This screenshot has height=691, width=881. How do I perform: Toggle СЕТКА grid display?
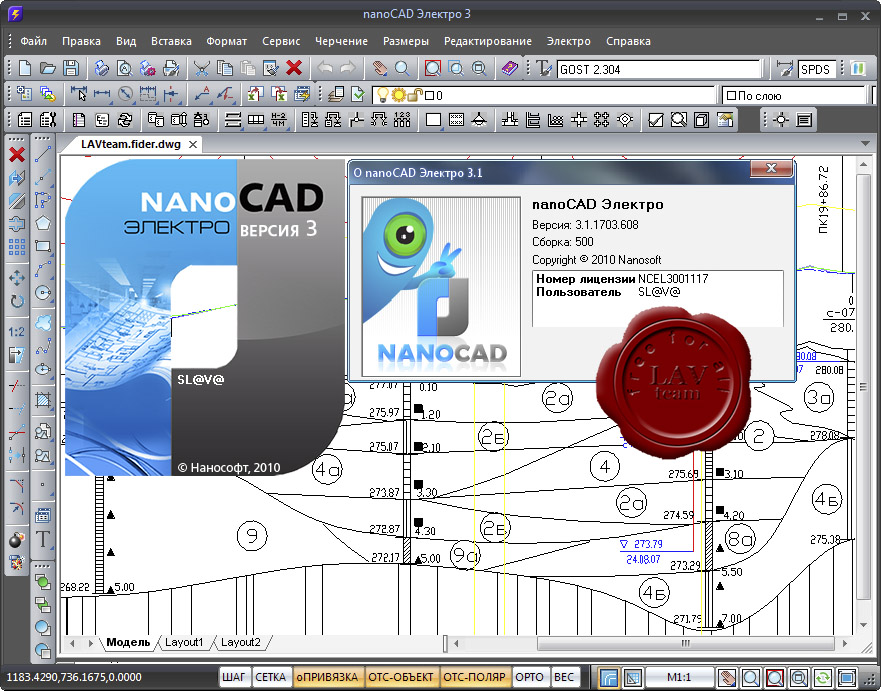271,677
